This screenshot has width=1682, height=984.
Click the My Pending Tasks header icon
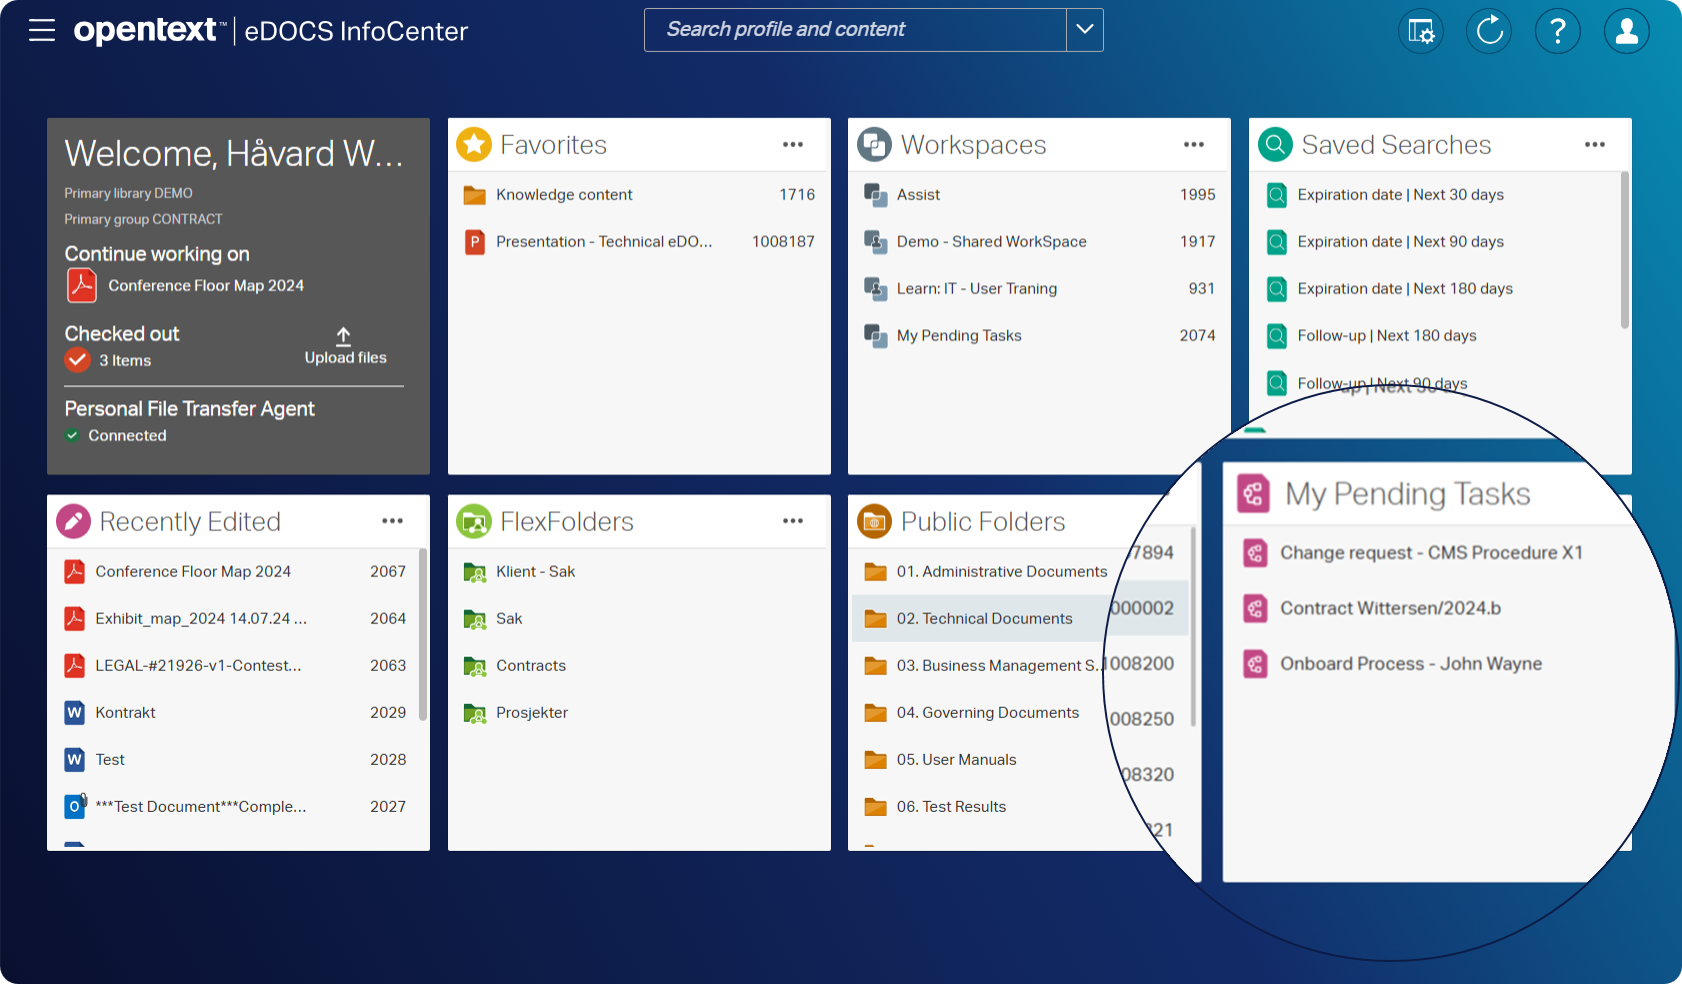pos(1254,494)
